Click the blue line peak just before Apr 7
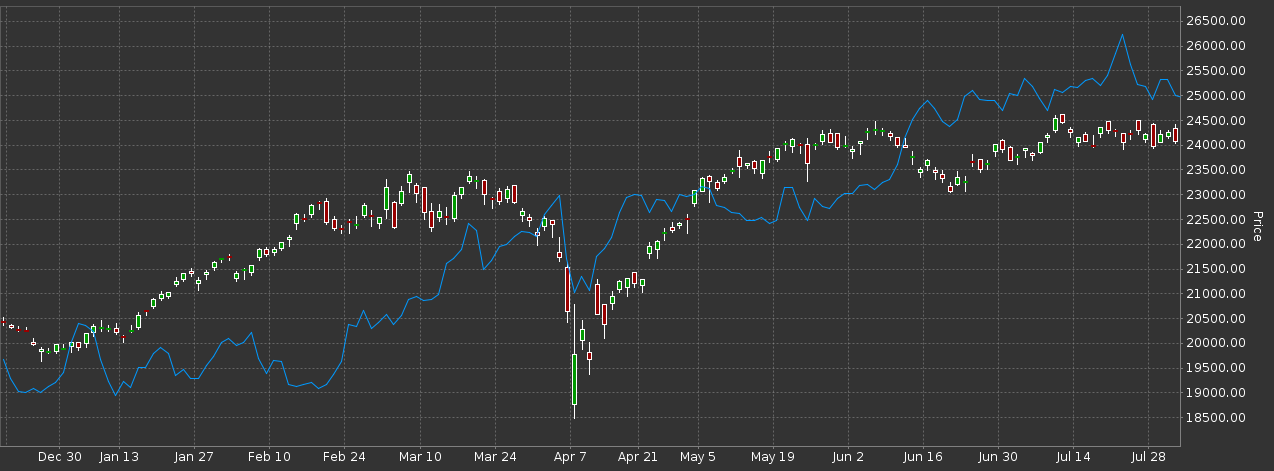The width and height of the screenshot is (1274, 471). 559,195
